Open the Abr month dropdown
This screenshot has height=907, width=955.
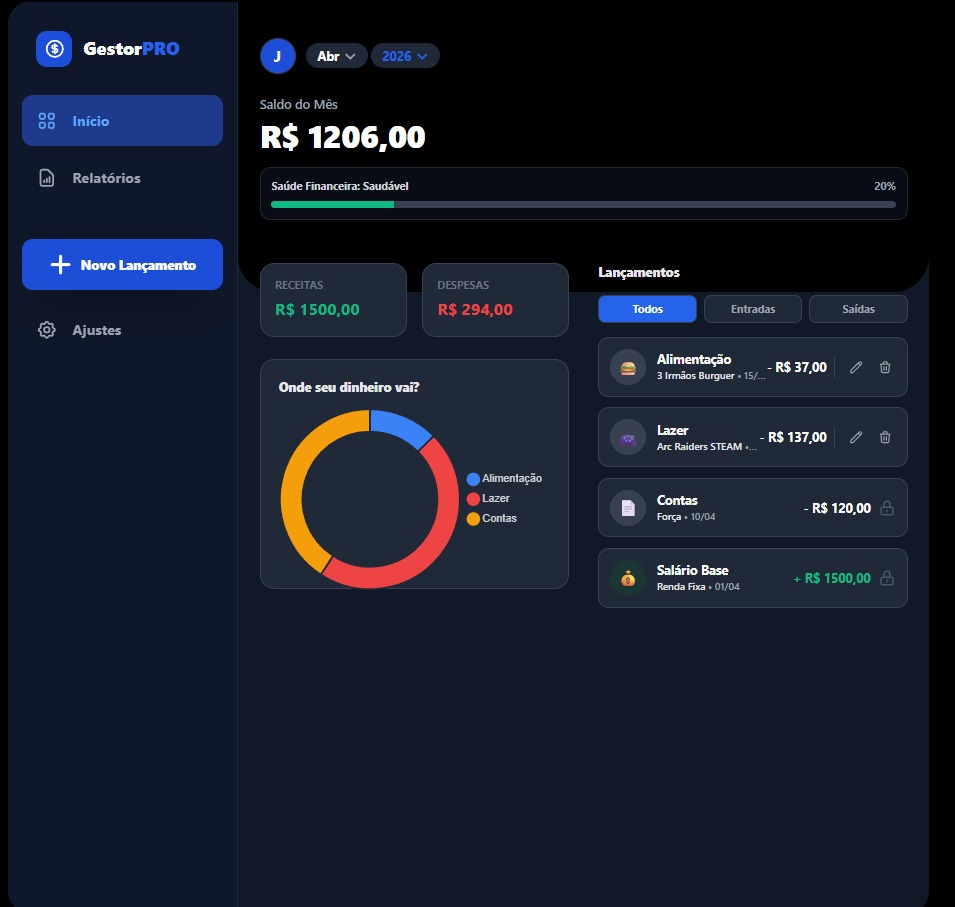pos(336,56)
